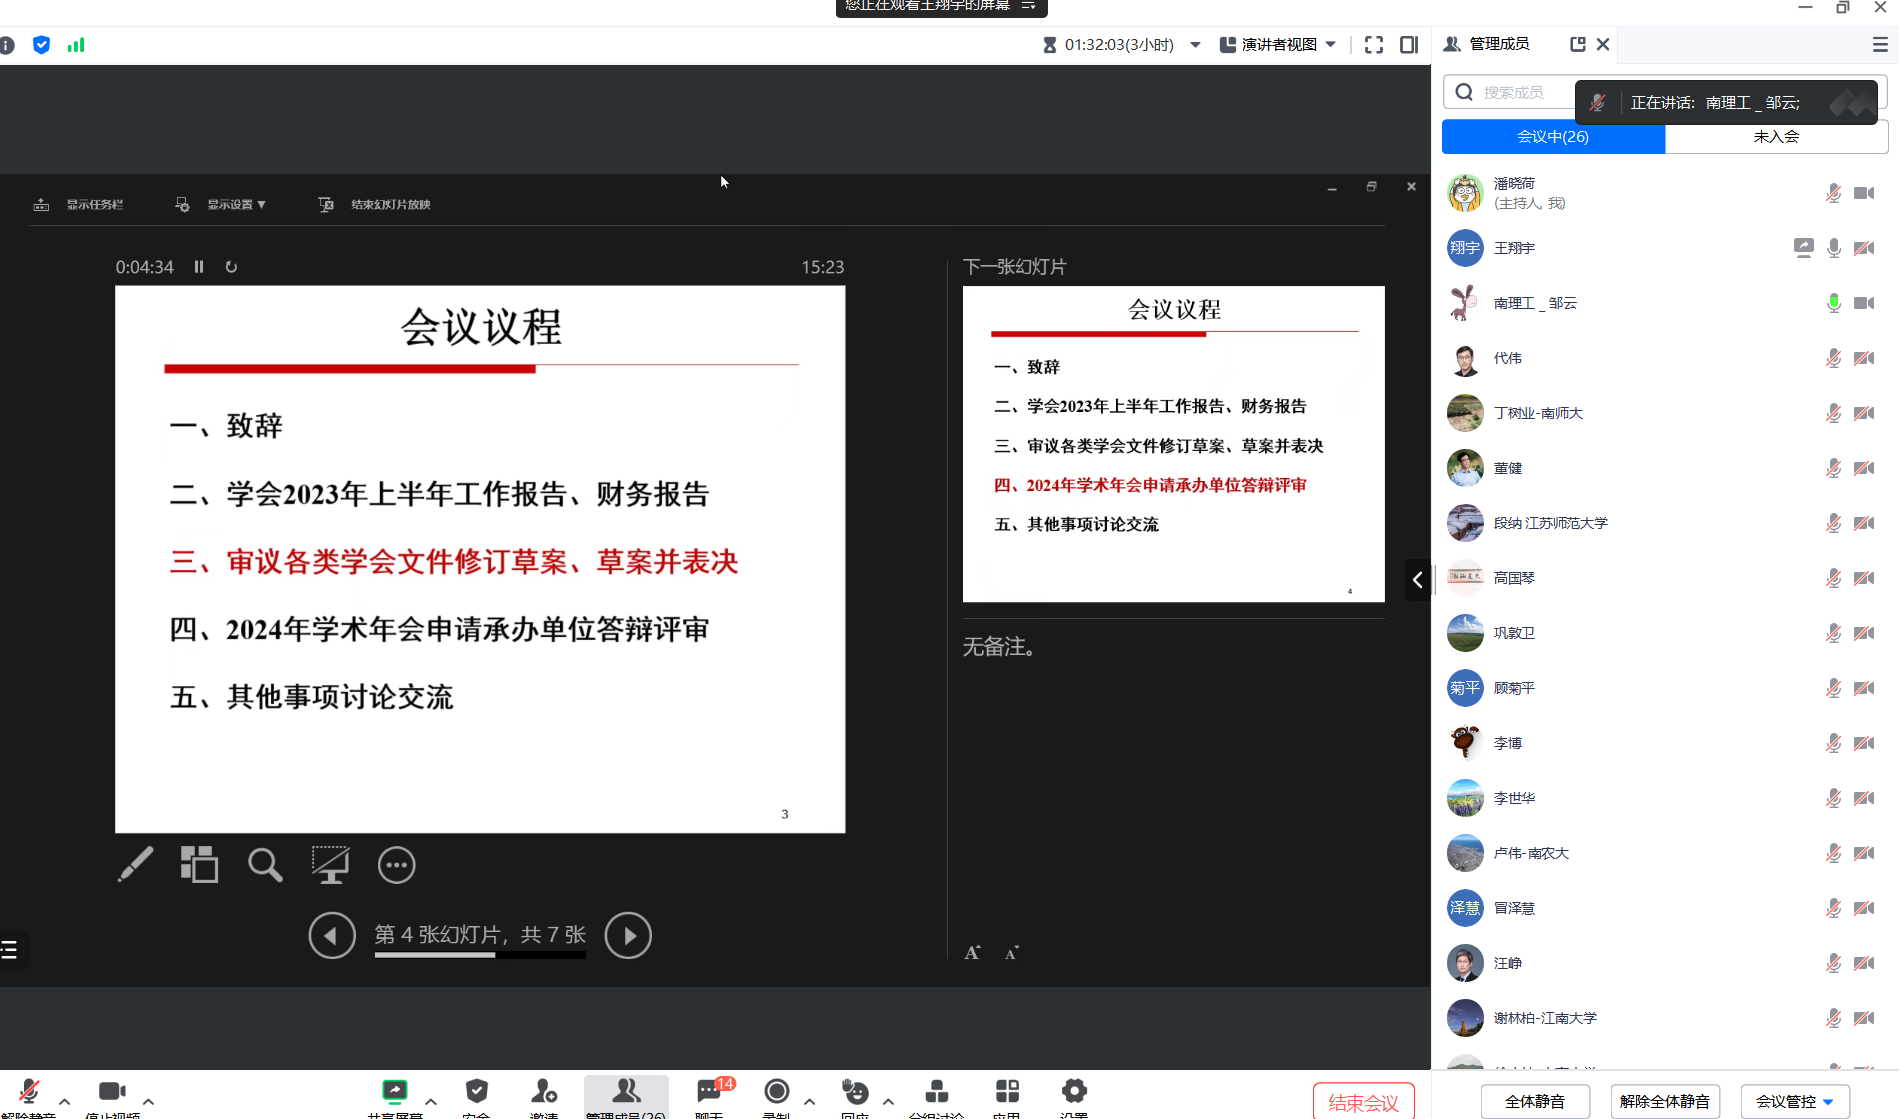Expand reactions options caret

[888, 1101]
